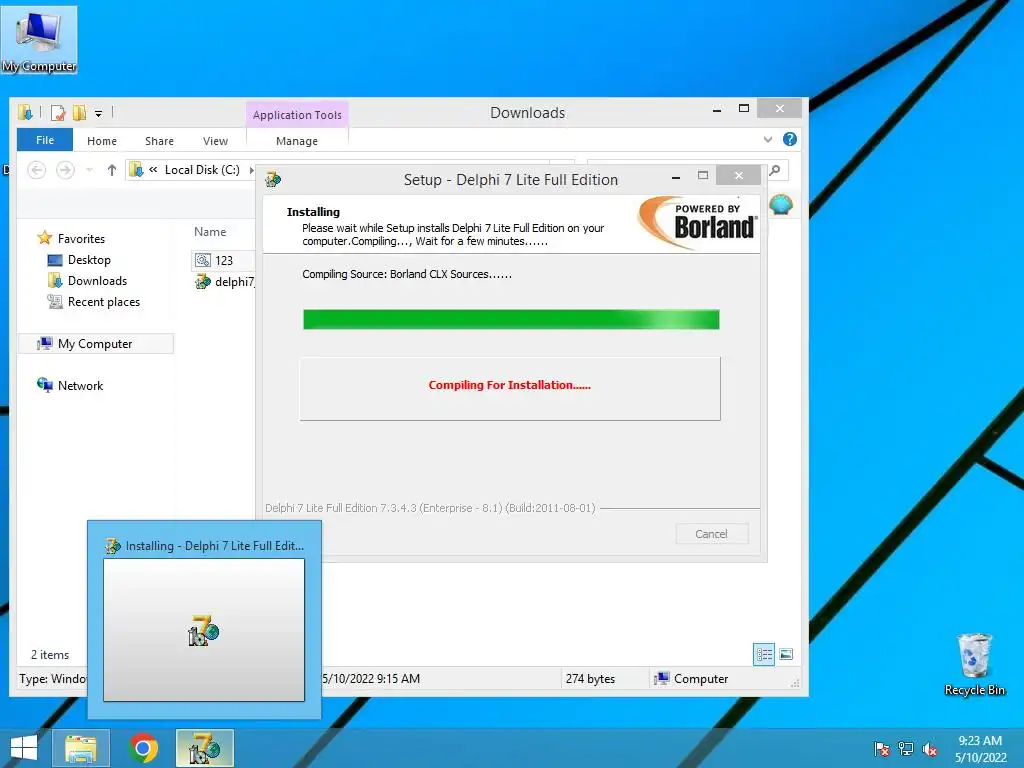
Task: Expand the ribbon with the chevron
Action: pos(768,139)
